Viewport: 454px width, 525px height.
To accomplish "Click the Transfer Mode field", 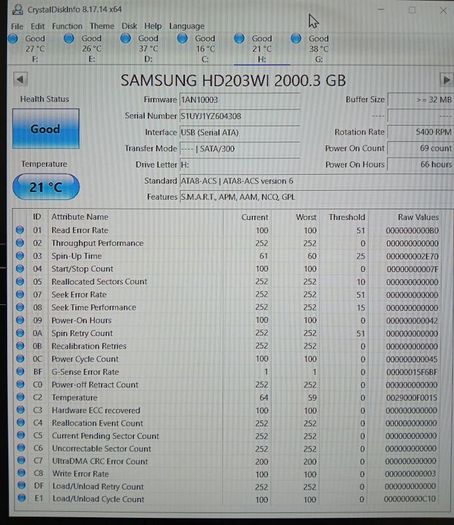I will (x=239, y=149).
